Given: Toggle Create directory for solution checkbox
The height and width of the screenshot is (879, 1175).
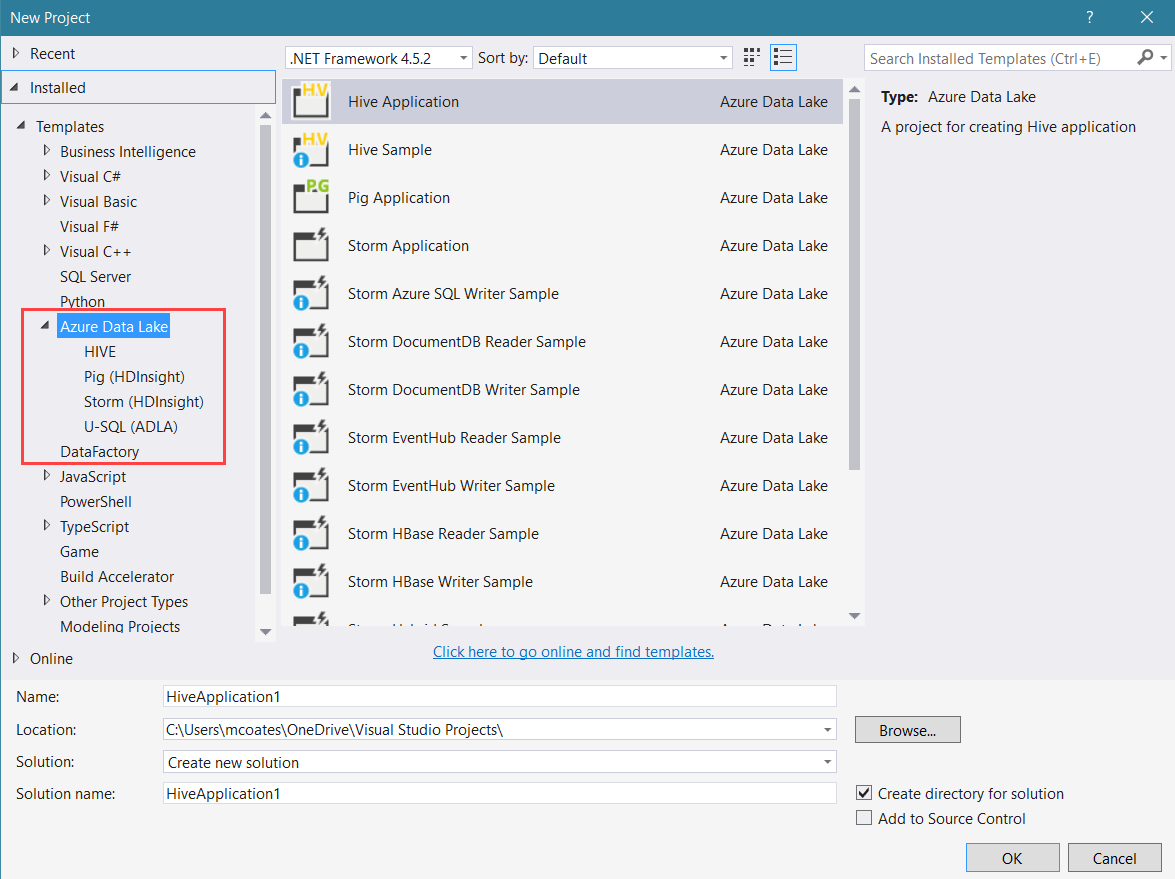Looking at the screenshot, I should pyautogui.click(x=864, y=793).
